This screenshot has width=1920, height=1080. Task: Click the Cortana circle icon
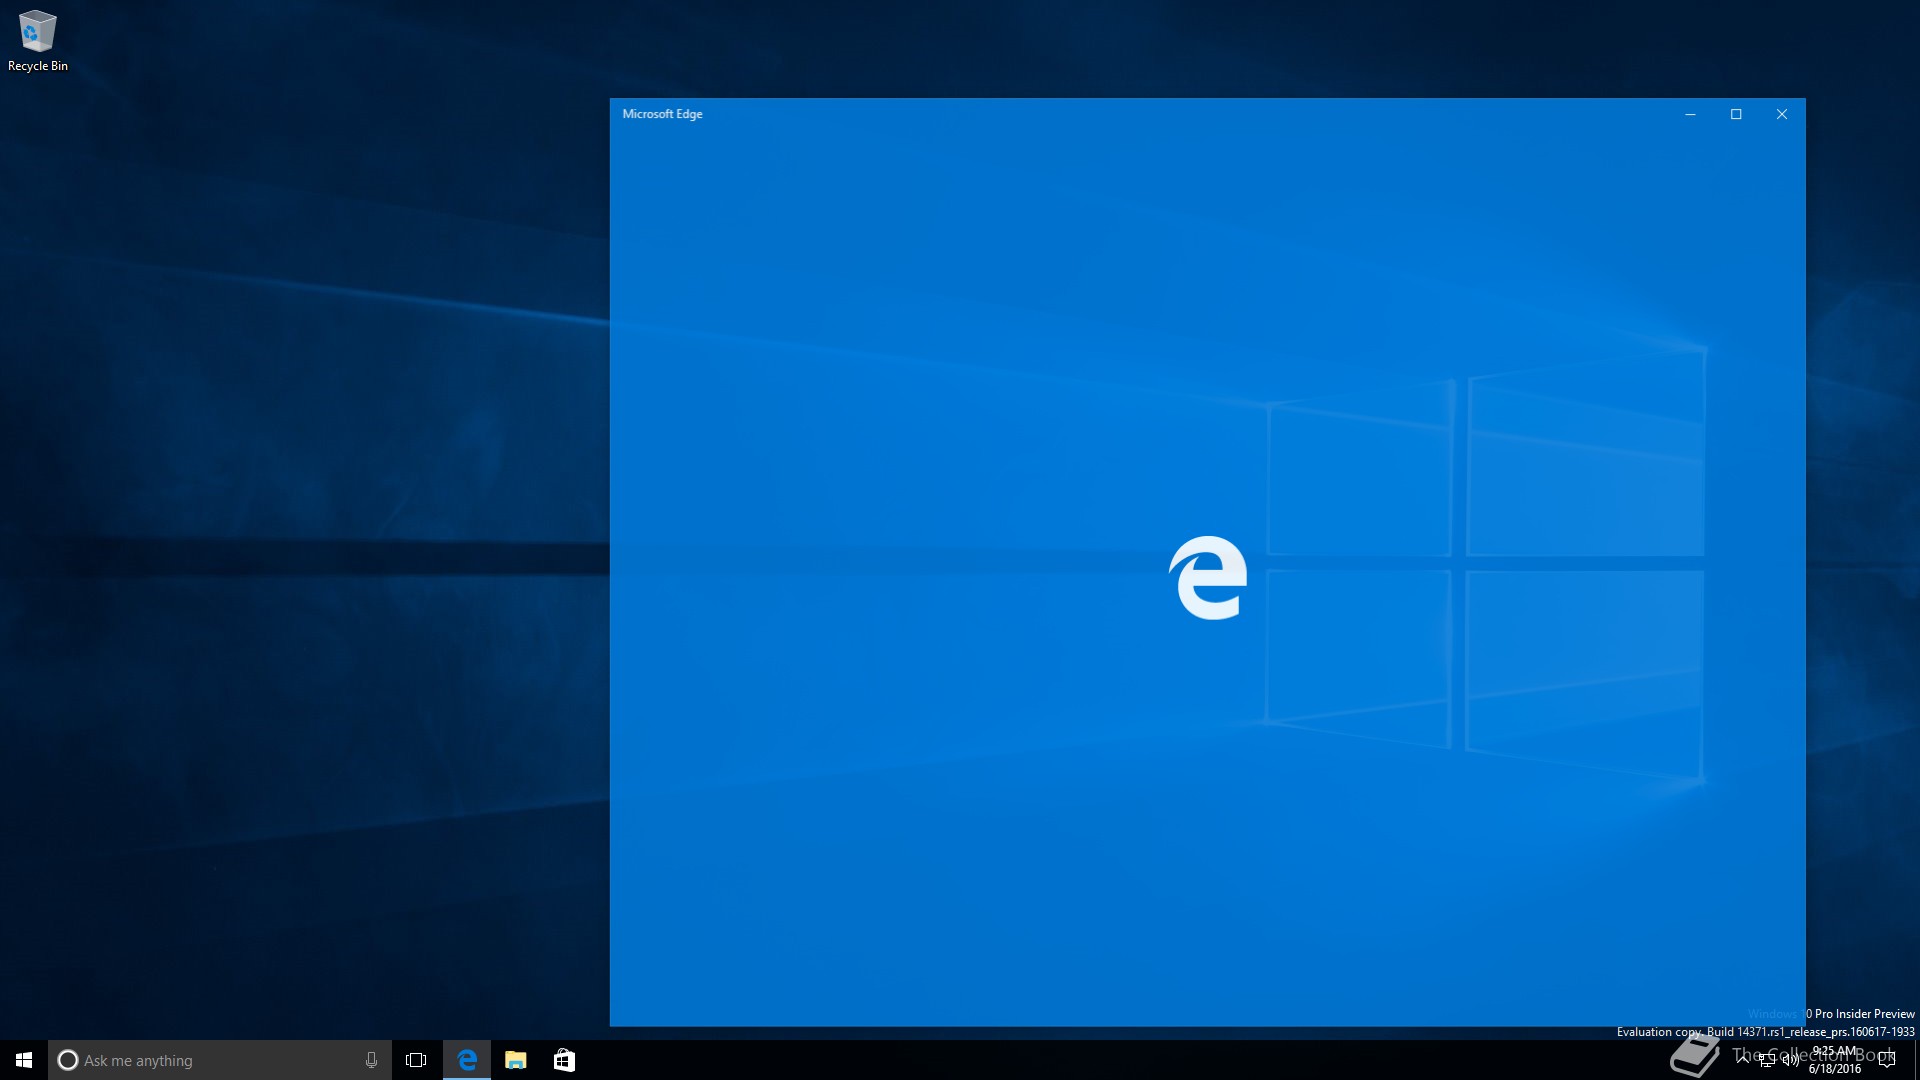(x=68, y=1060)
